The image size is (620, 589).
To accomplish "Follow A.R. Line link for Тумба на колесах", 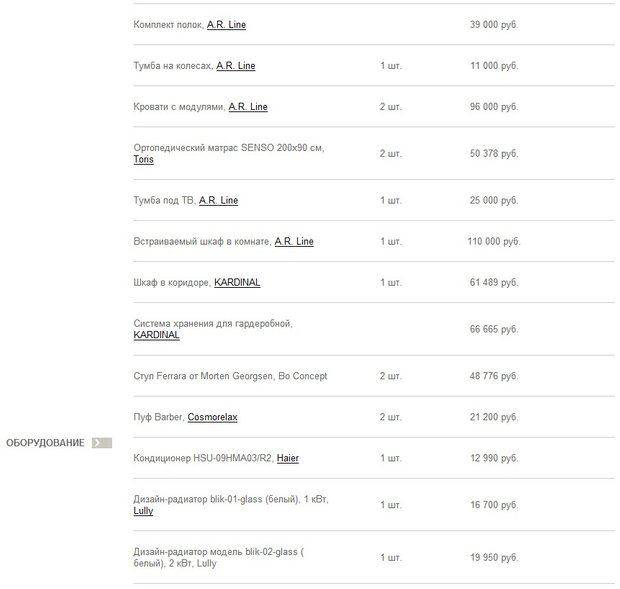I will (236, 66).
